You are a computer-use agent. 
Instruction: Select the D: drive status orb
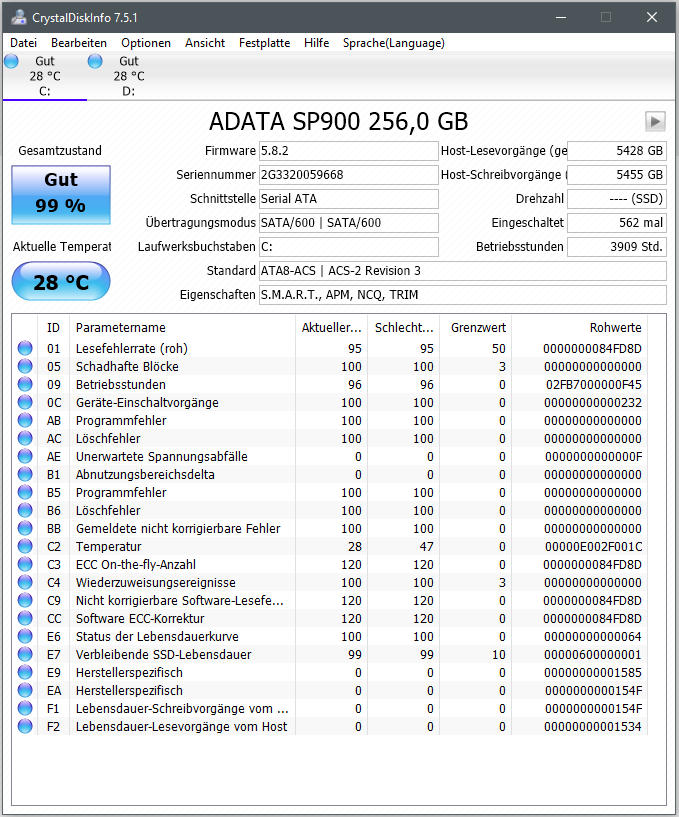click(x=95, y=61)
